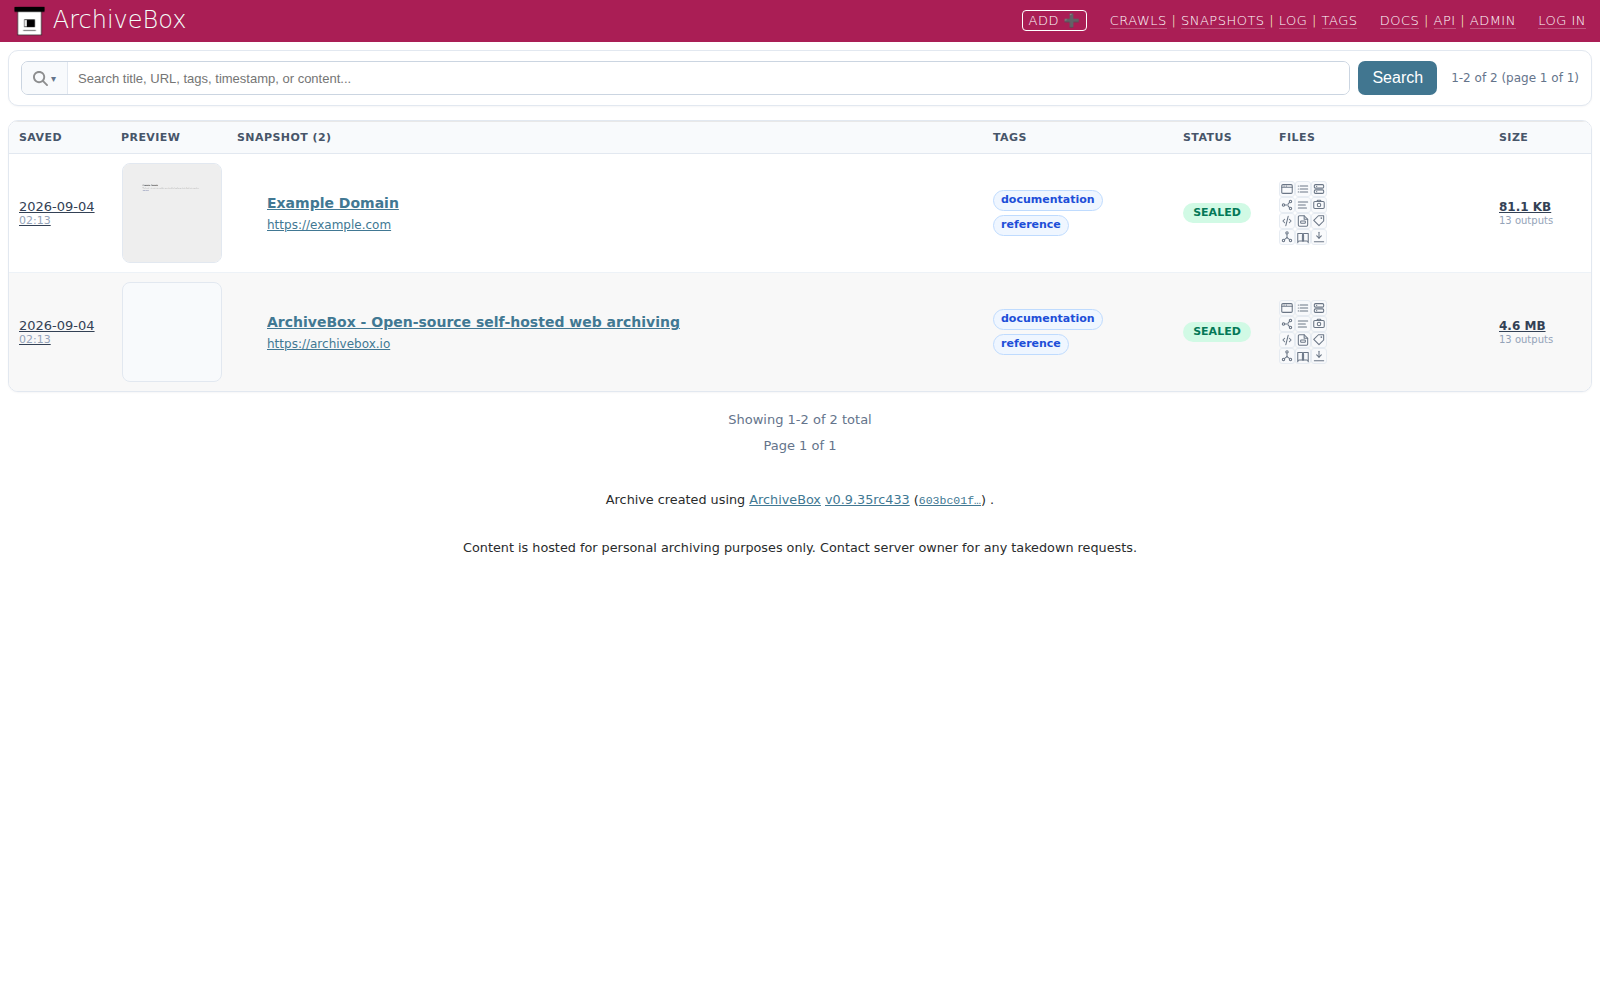Image resolution: width=1600 pixels, height=1000 pixels.
Task: Open ArchiveBox - Open-source self-hosted web archiving title
Action: click(473, 322)
